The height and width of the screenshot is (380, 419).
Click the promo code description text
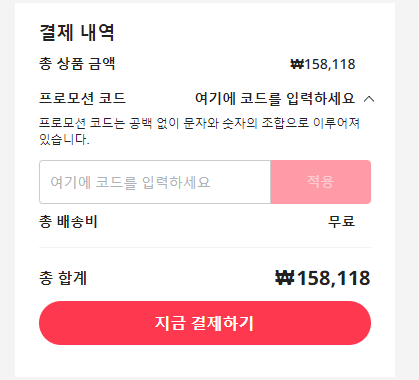[199, 131]
